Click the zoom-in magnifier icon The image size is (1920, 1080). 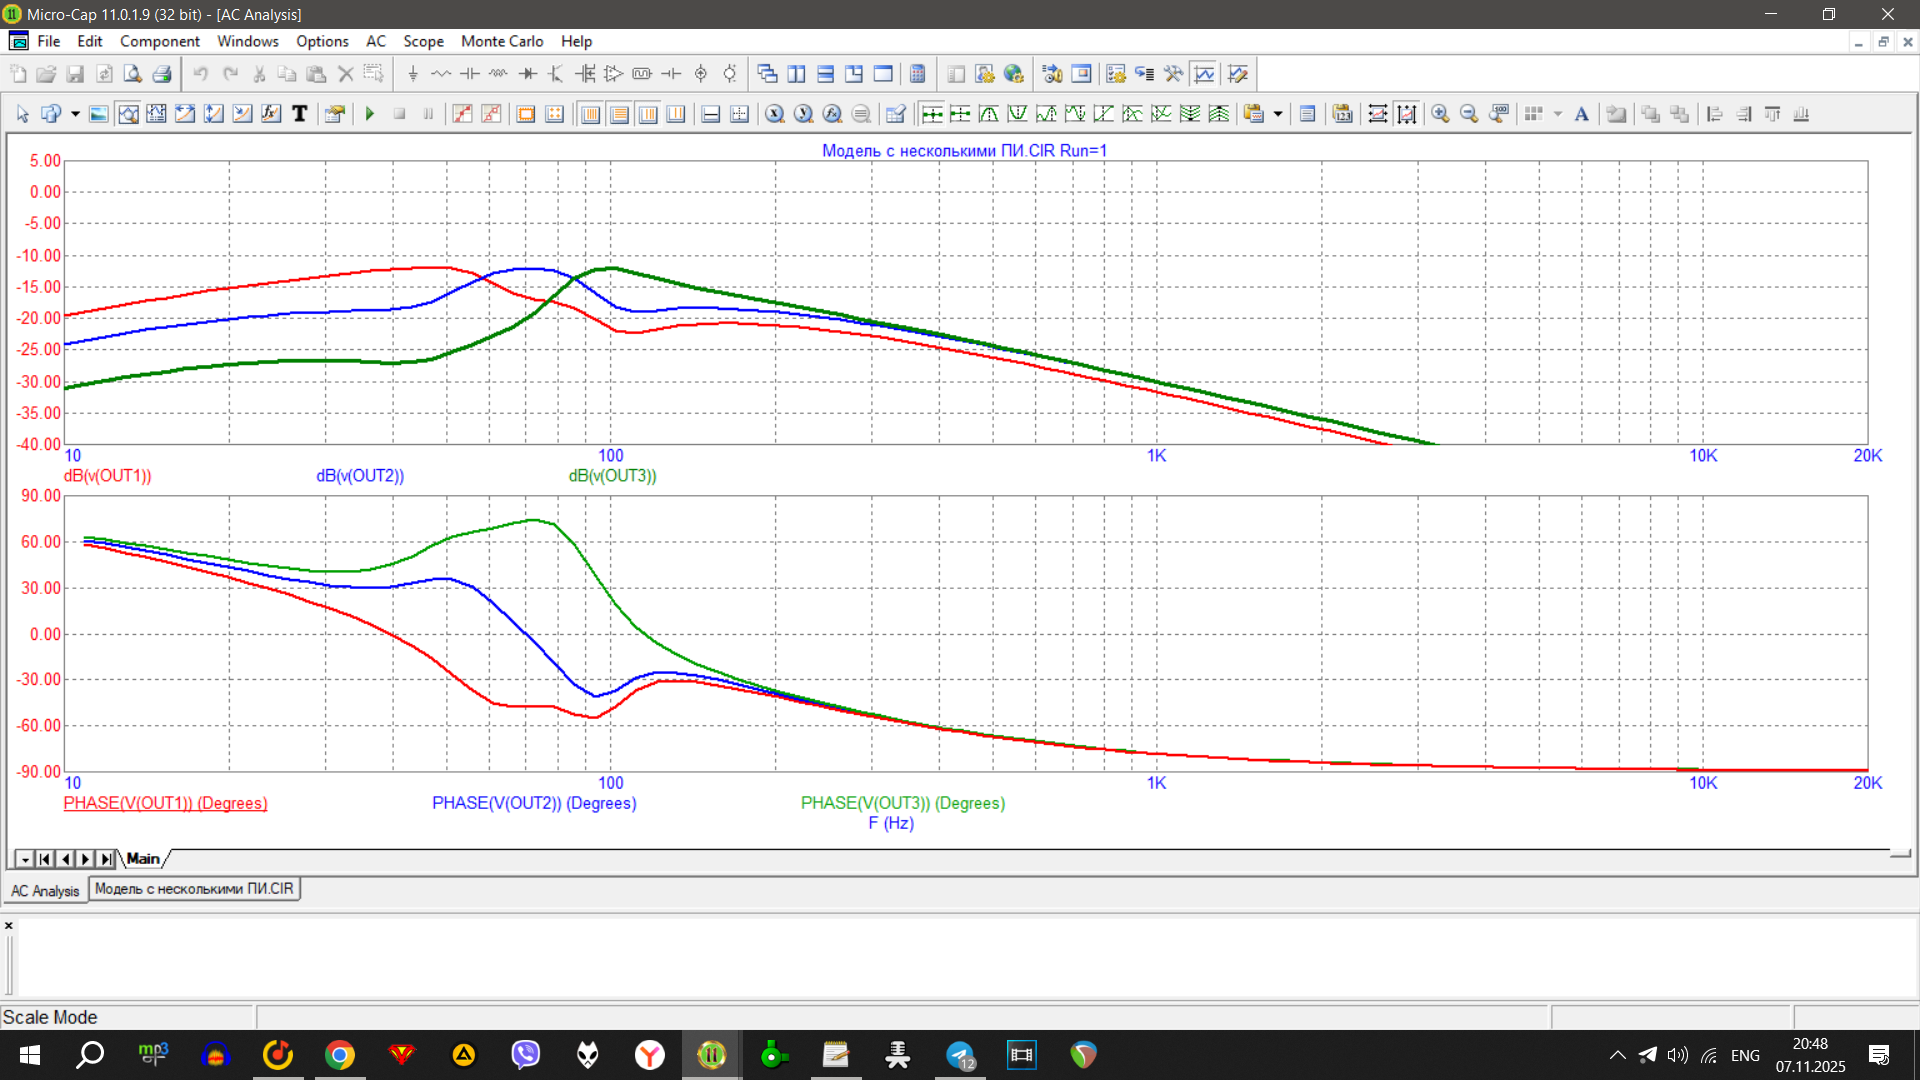coord(1440,114)
